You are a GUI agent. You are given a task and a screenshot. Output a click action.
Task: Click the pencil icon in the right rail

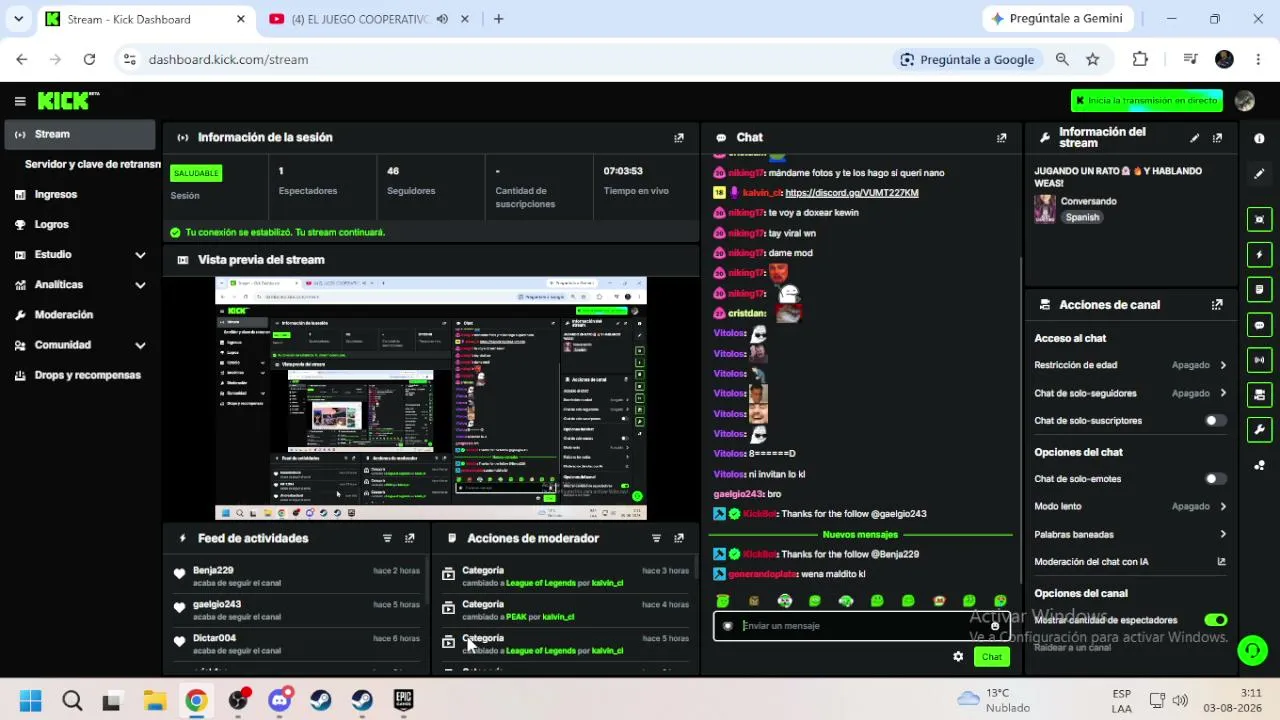pyautogui.click(x=1259, y=174)
